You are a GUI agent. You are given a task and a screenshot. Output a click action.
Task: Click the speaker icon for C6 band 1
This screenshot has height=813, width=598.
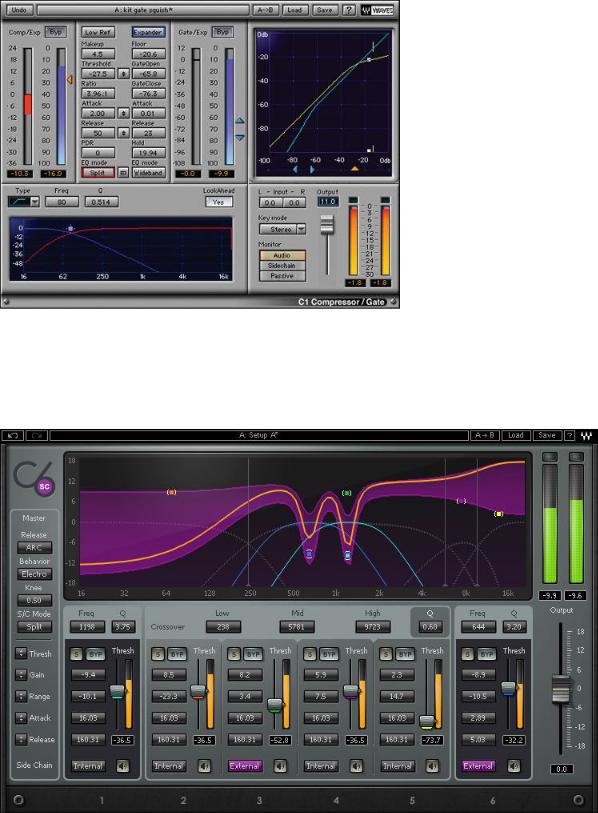123,766
